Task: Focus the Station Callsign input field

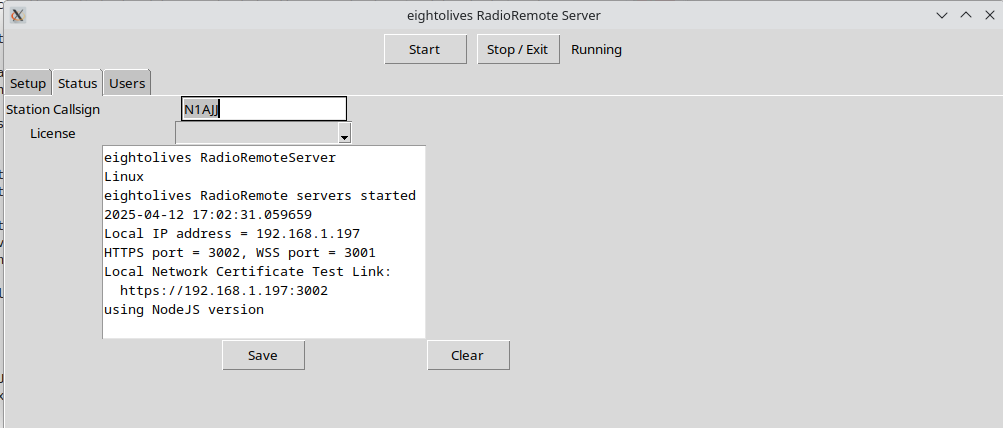Action: (264, 109)
